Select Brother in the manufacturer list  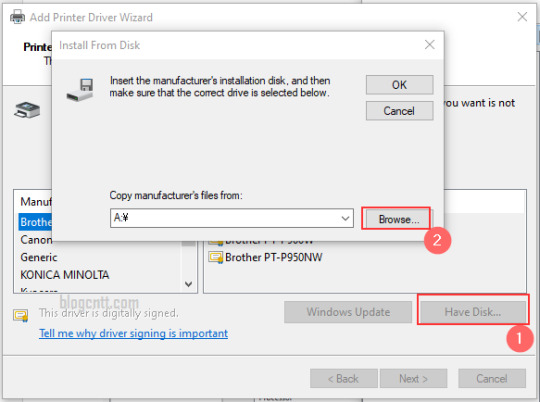point(35,222)
